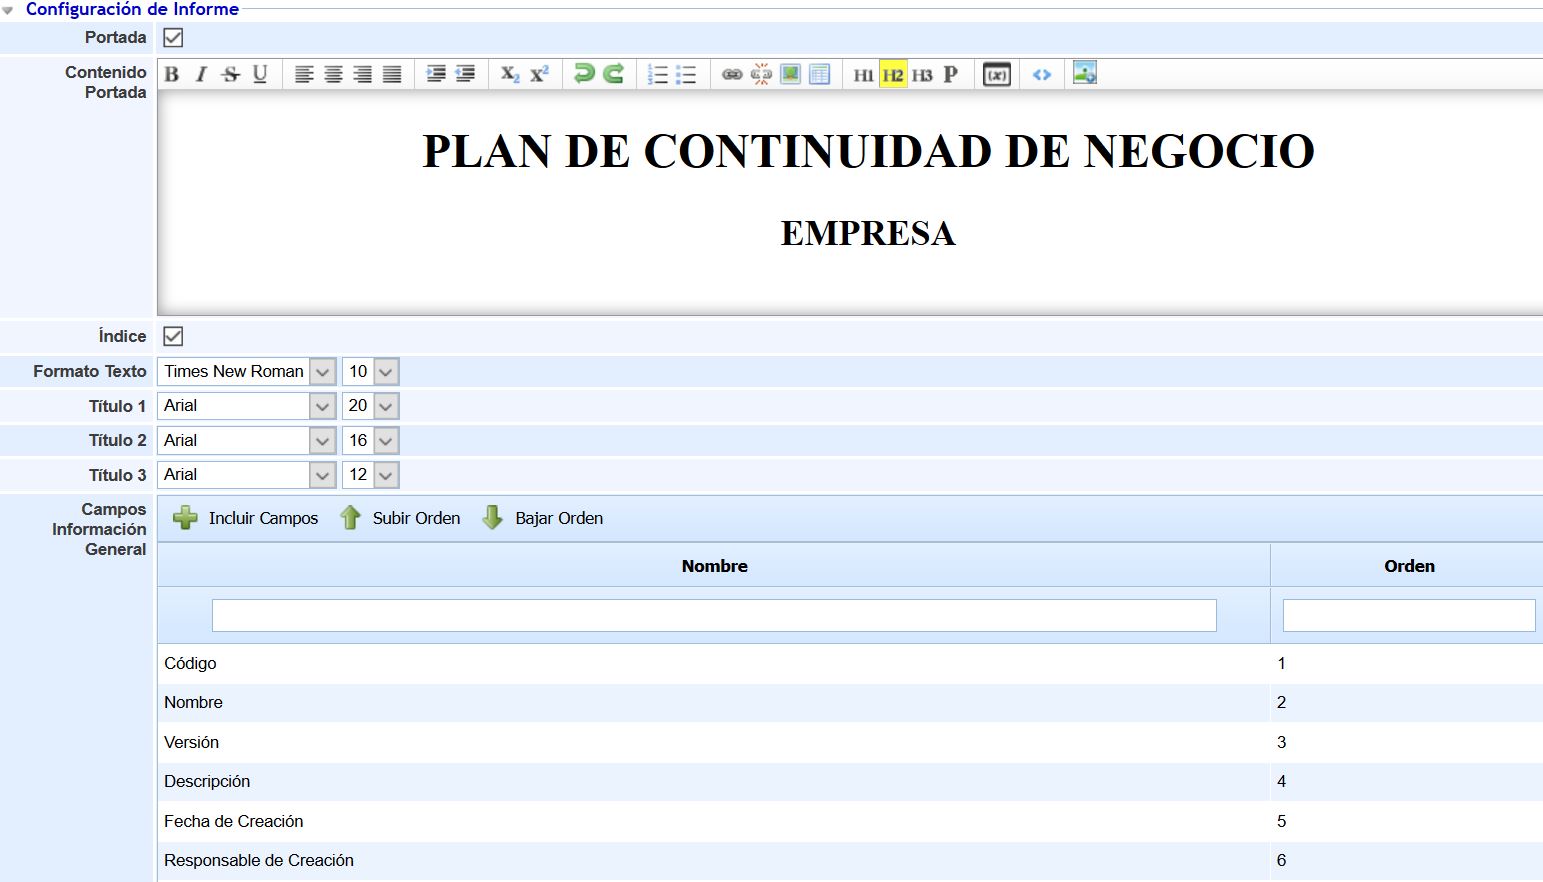Insert a numbered list
Image resolution: width=1543 pixels, height=882 pixels.
click(x=656, y=73)
